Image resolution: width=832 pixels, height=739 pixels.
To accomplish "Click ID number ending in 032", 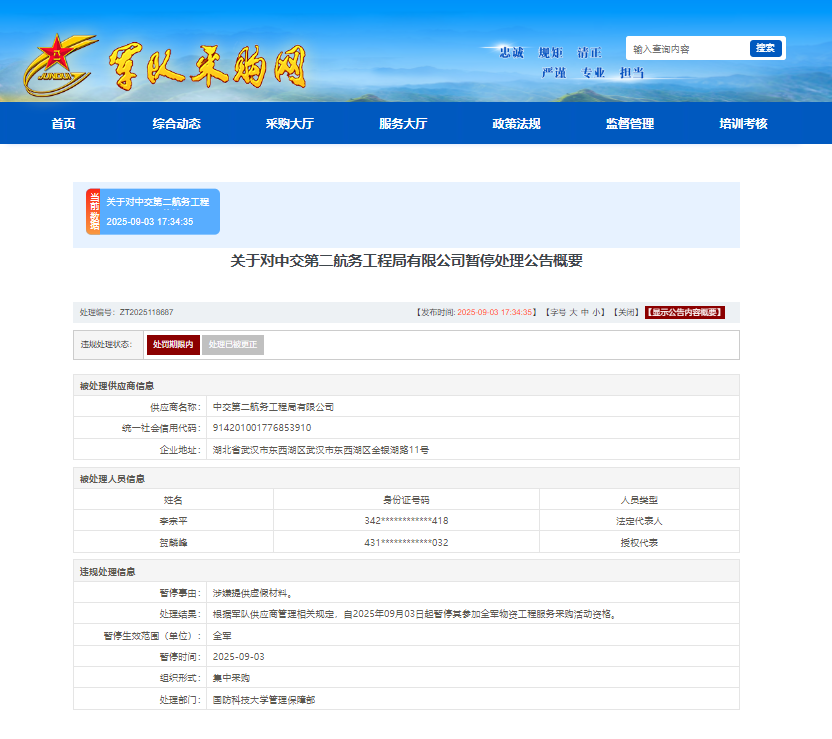I will pyautogui.click(x=406, y=543).
